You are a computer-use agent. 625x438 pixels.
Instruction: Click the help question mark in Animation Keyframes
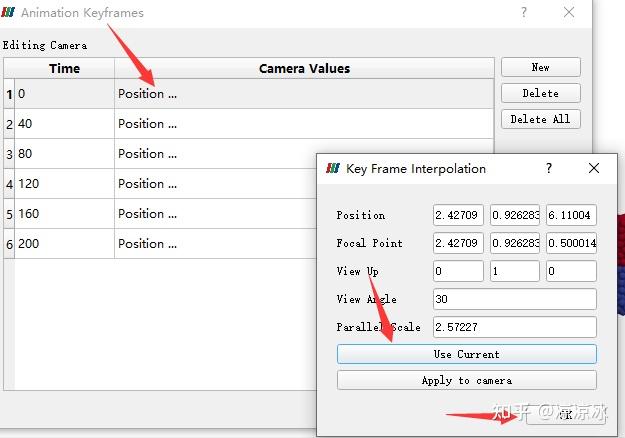(x=524, y=12)
